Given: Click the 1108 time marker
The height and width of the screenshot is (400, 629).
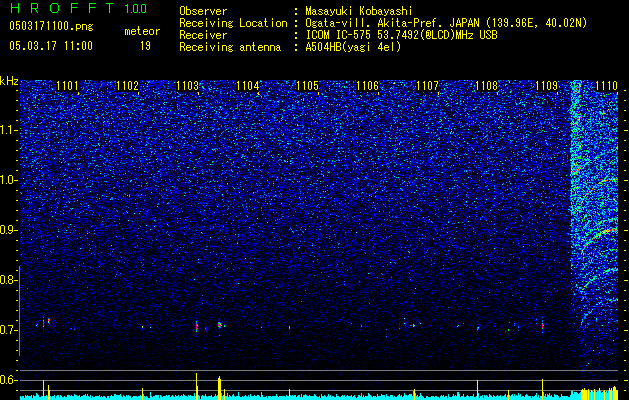Looking at the screenshot, I should (x=487, y=86).
